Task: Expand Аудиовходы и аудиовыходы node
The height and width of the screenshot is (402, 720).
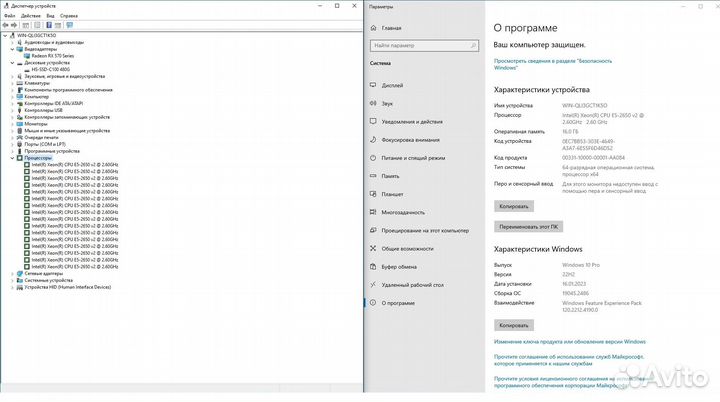Action: (12, 42)
